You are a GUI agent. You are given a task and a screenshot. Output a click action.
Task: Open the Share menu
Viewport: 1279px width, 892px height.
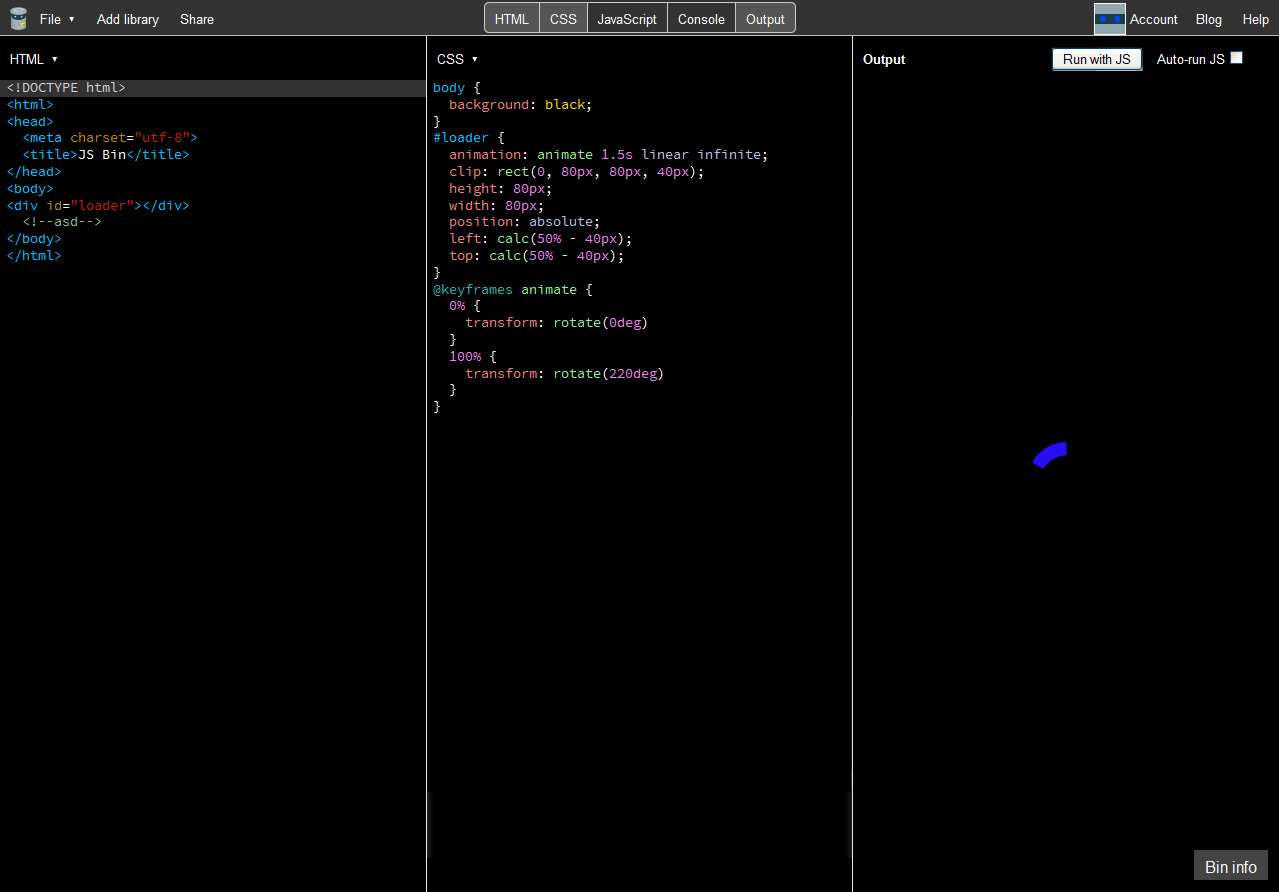[x=197, y=19]
